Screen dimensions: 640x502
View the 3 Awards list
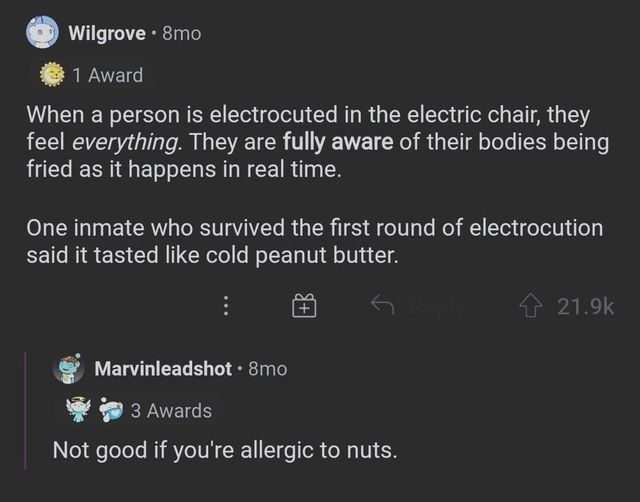point(171,410)
